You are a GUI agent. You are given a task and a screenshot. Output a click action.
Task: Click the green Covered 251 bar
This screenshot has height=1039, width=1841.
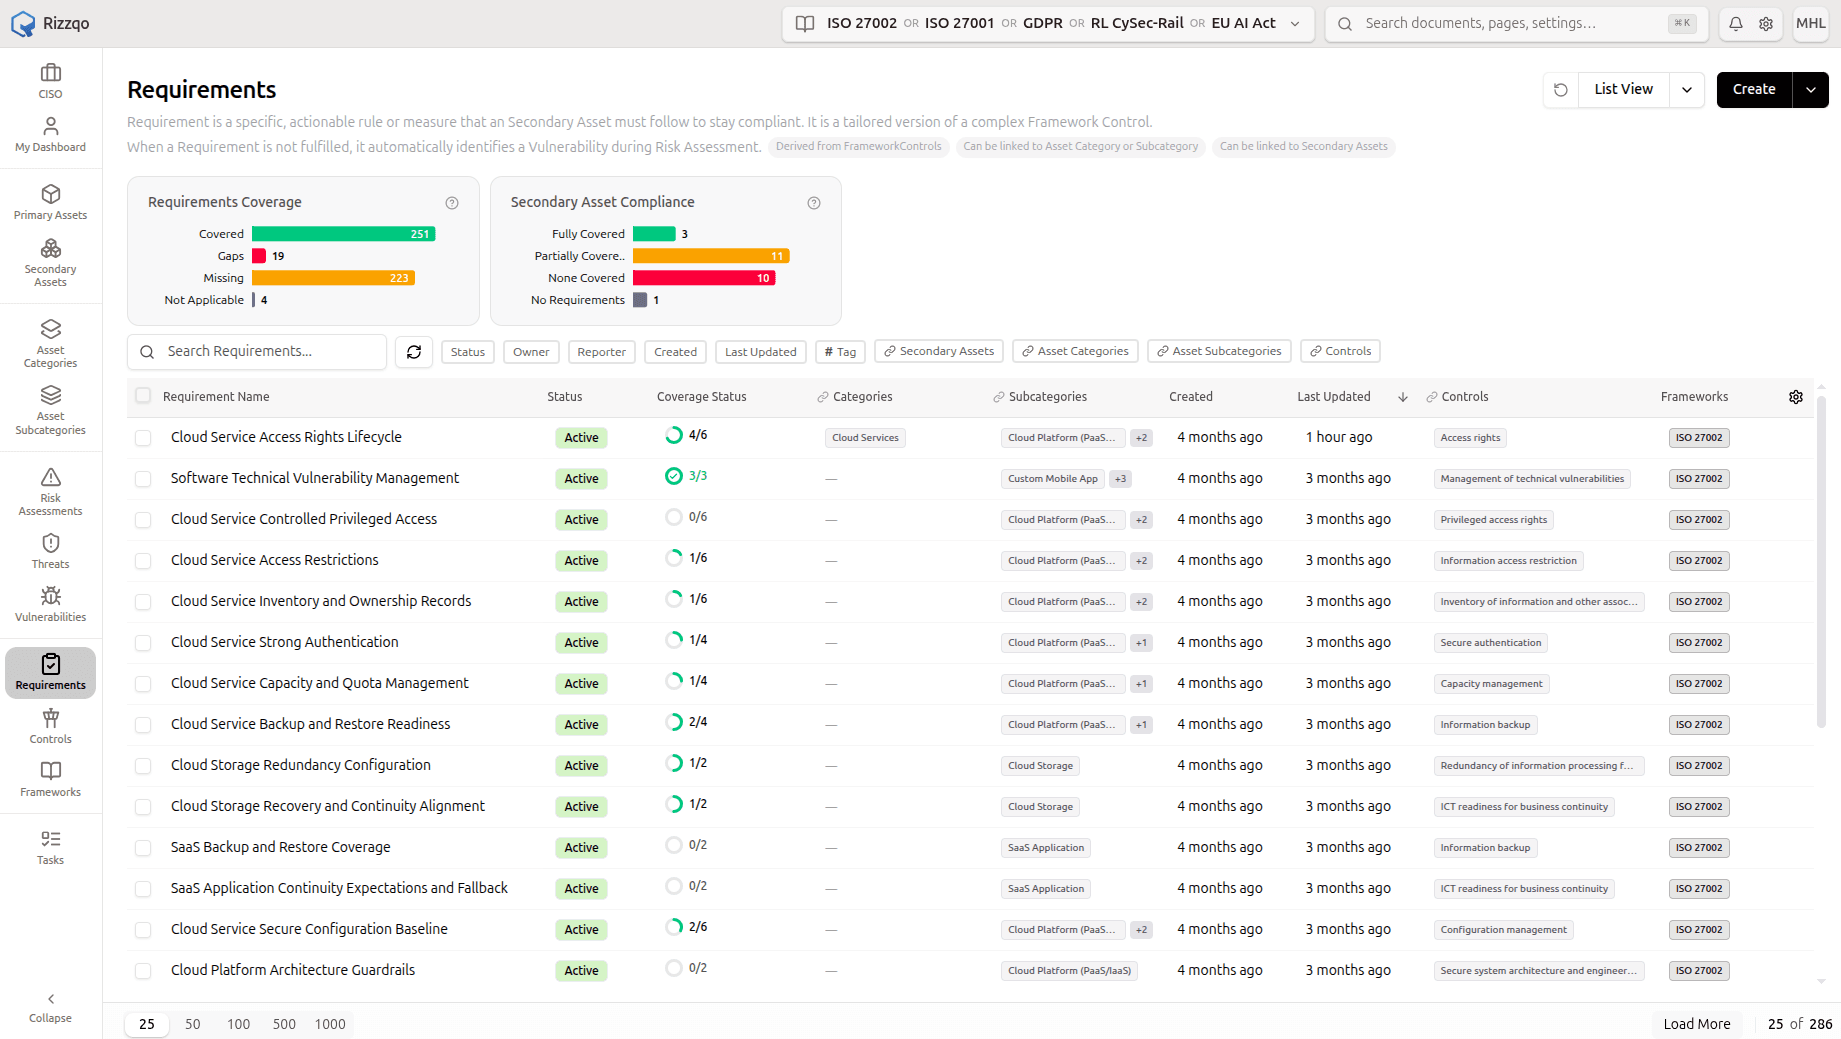[x=343, y=234]
